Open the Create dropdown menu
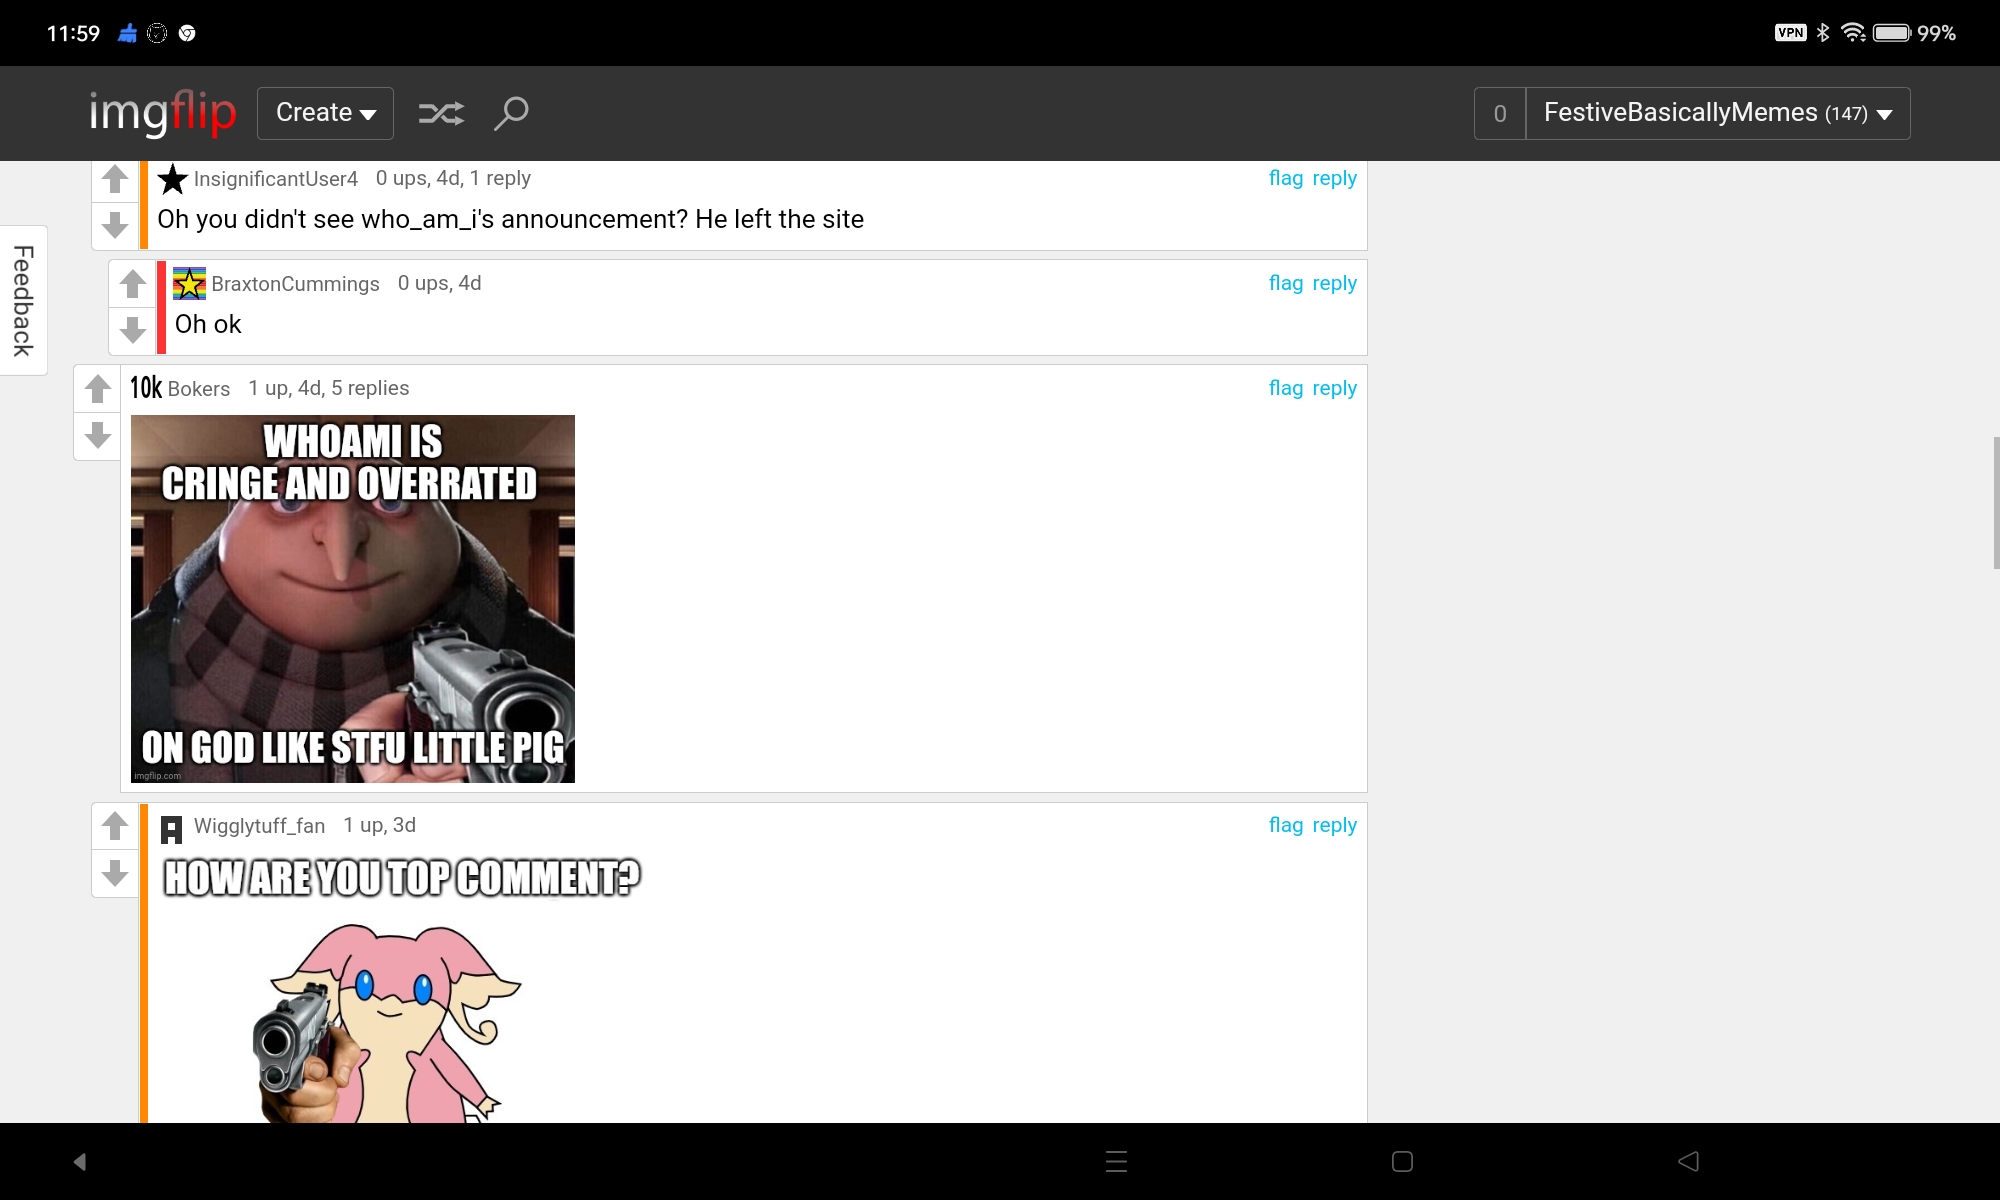 325,113
